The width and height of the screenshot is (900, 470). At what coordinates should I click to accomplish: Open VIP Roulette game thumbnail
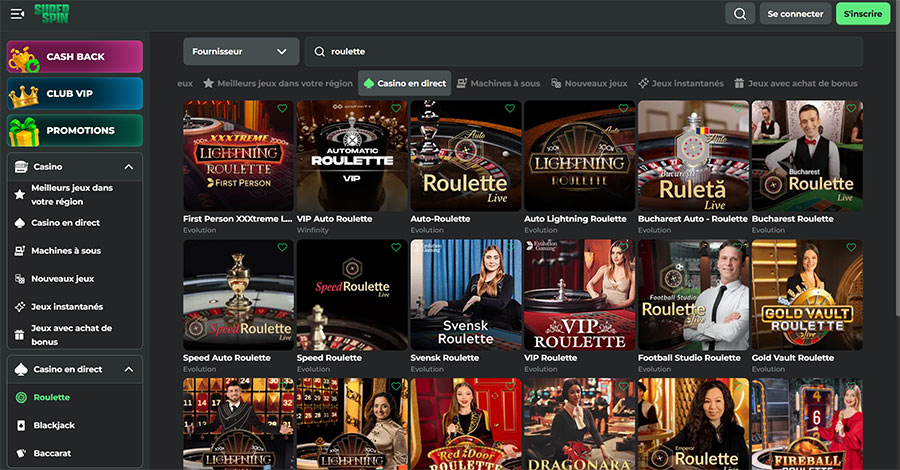coord(580,295)
